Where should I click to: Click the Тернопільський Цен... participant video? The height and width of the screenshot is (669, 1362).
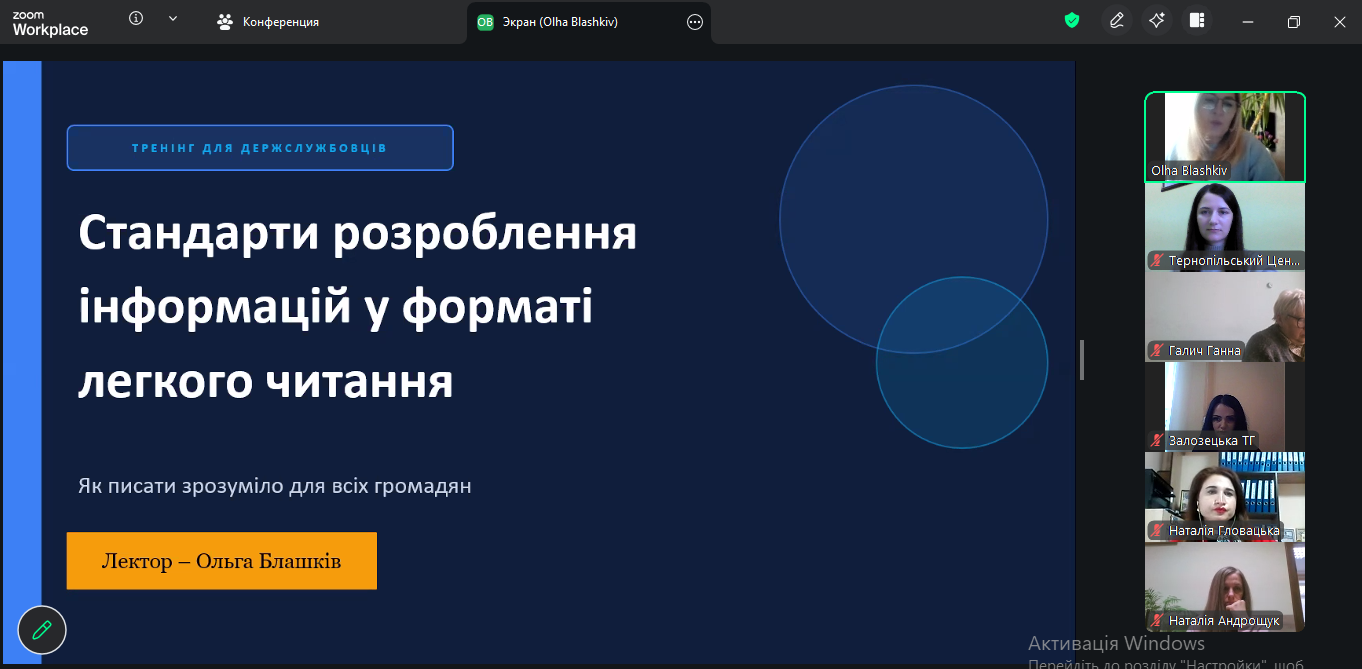pyautogui.click(x=1224, y=226)
